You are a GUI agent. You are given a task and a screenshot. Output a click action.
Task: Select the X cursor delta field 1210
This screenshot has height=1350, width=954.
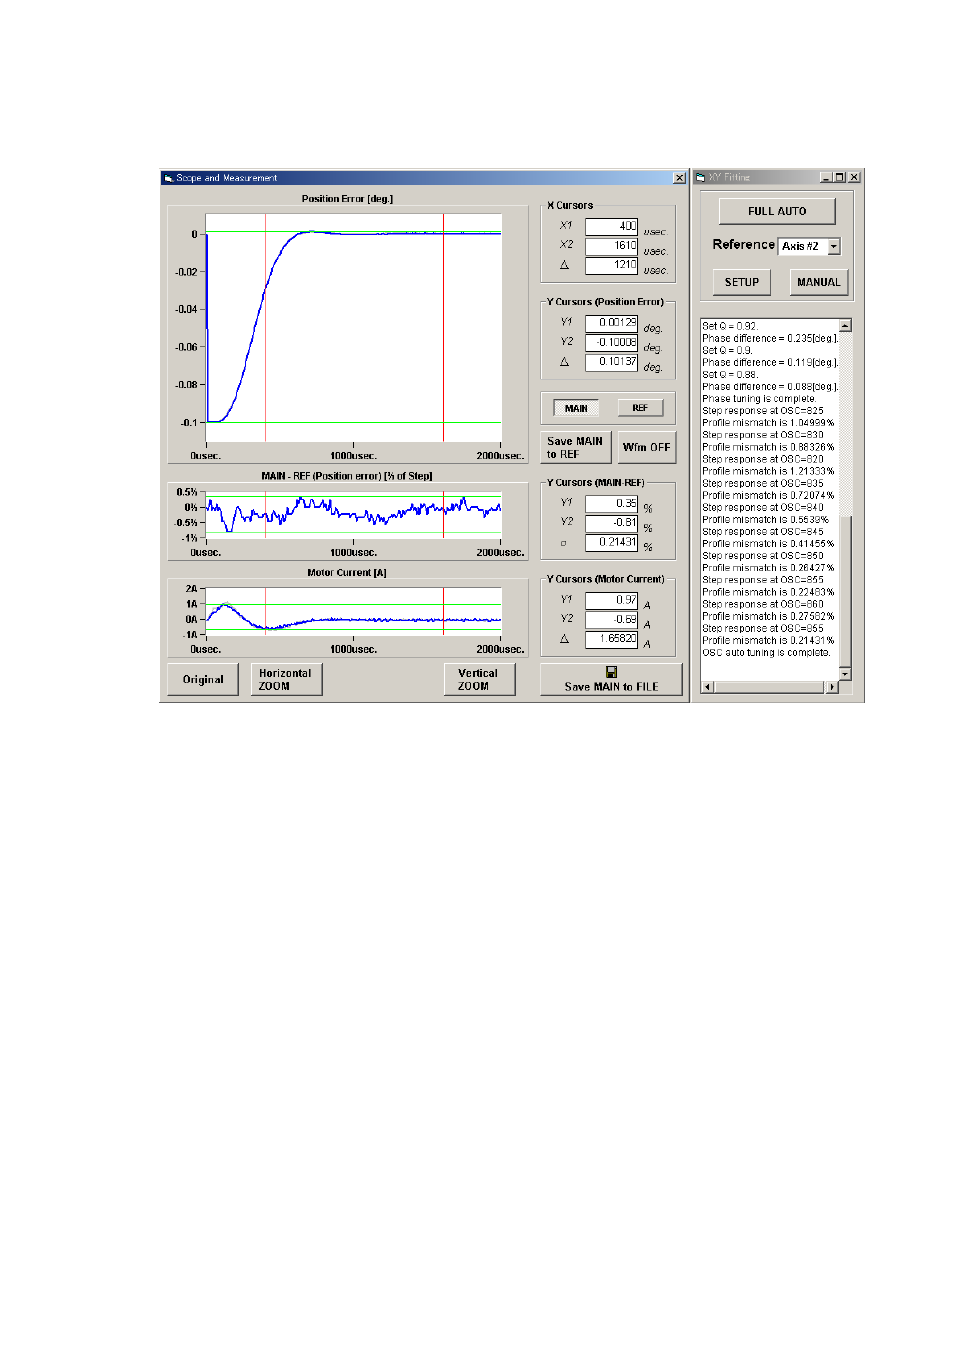coord(611,265)
